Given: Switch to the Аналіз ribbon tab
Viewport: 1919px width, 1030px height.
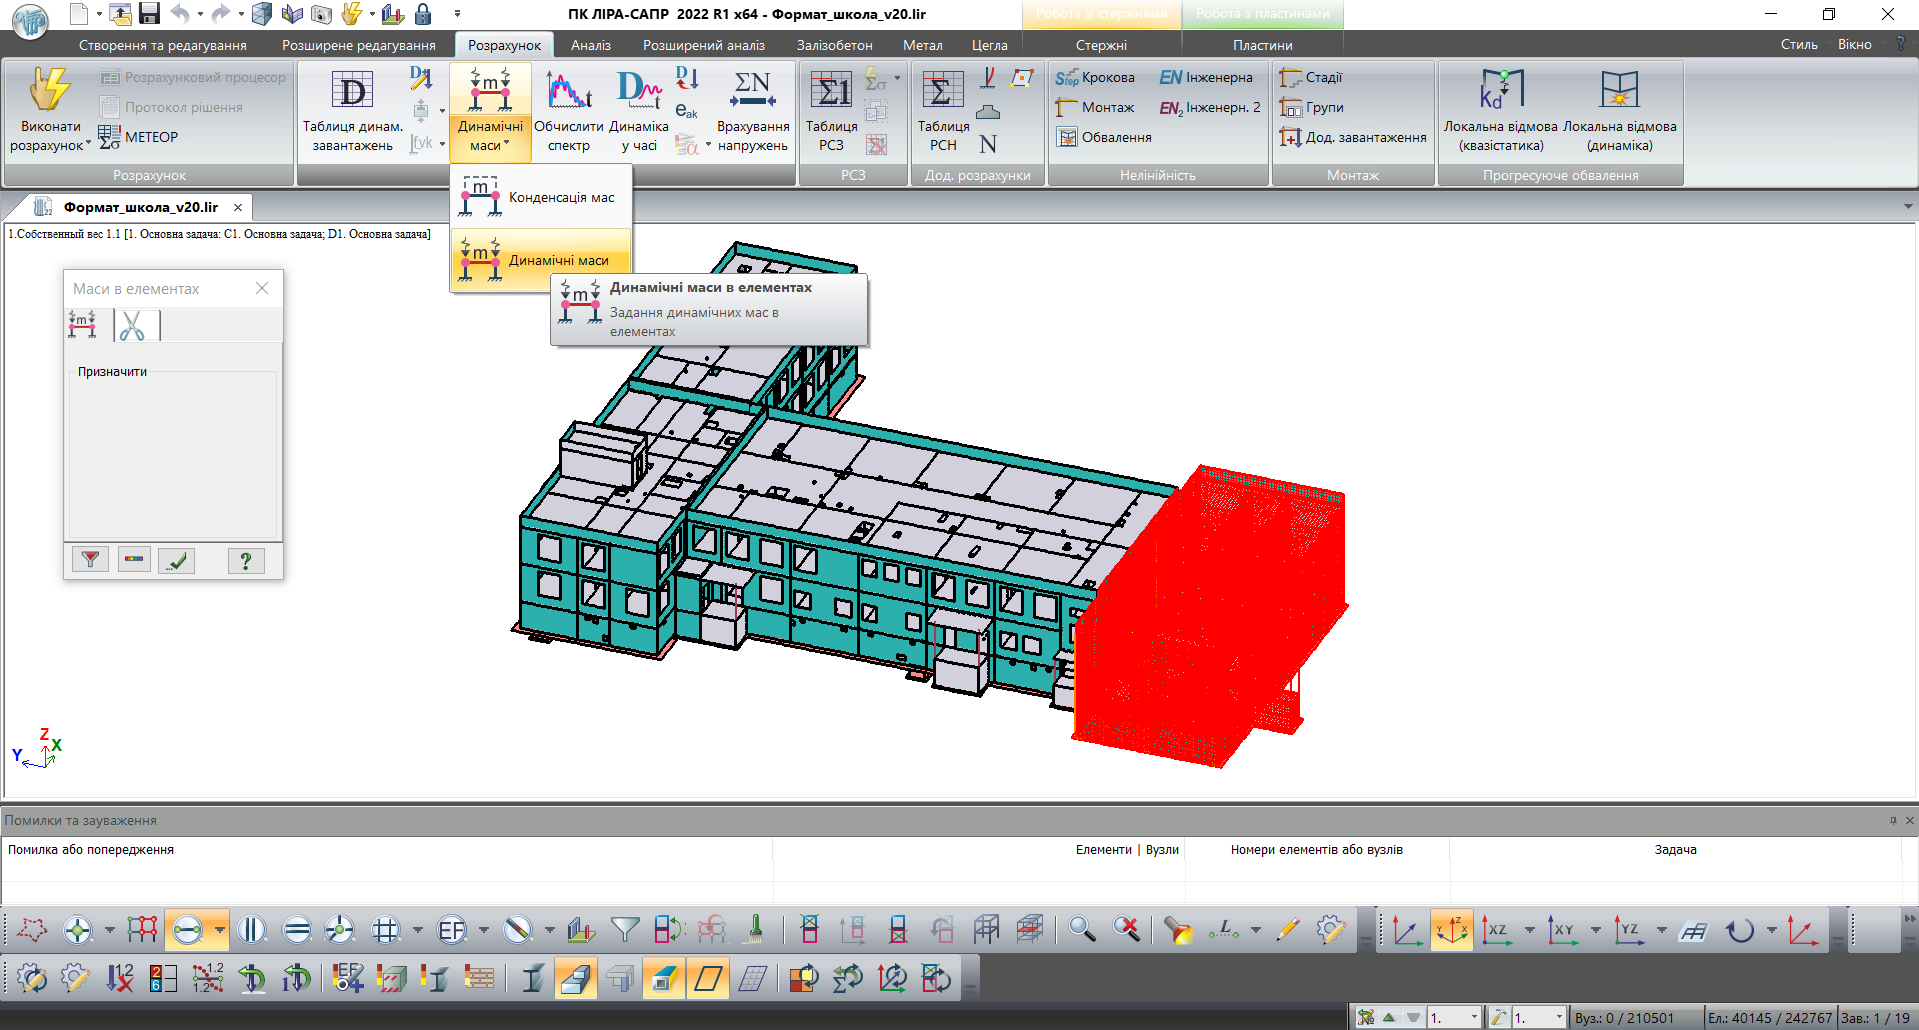Looking at the screenshot, I should 590,45.
